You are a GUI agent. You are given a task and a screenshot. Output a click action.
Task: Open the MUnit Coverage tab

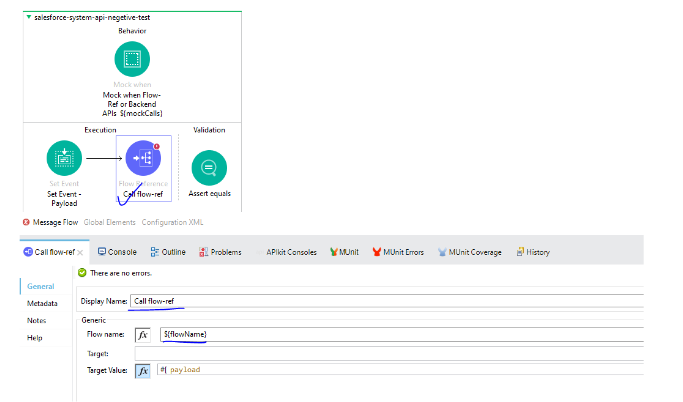pyautogui.click(x=470, y=252)
